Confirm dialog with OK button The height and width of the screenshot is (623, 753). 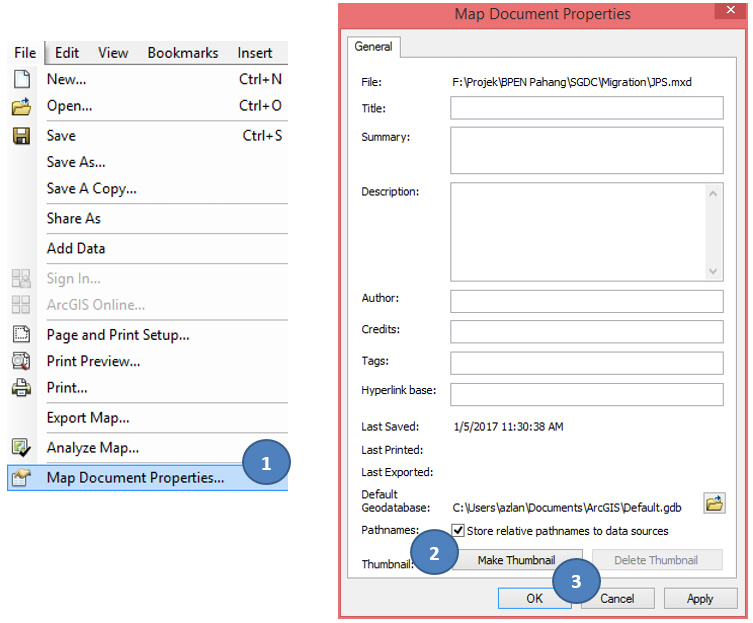(534, 599)
